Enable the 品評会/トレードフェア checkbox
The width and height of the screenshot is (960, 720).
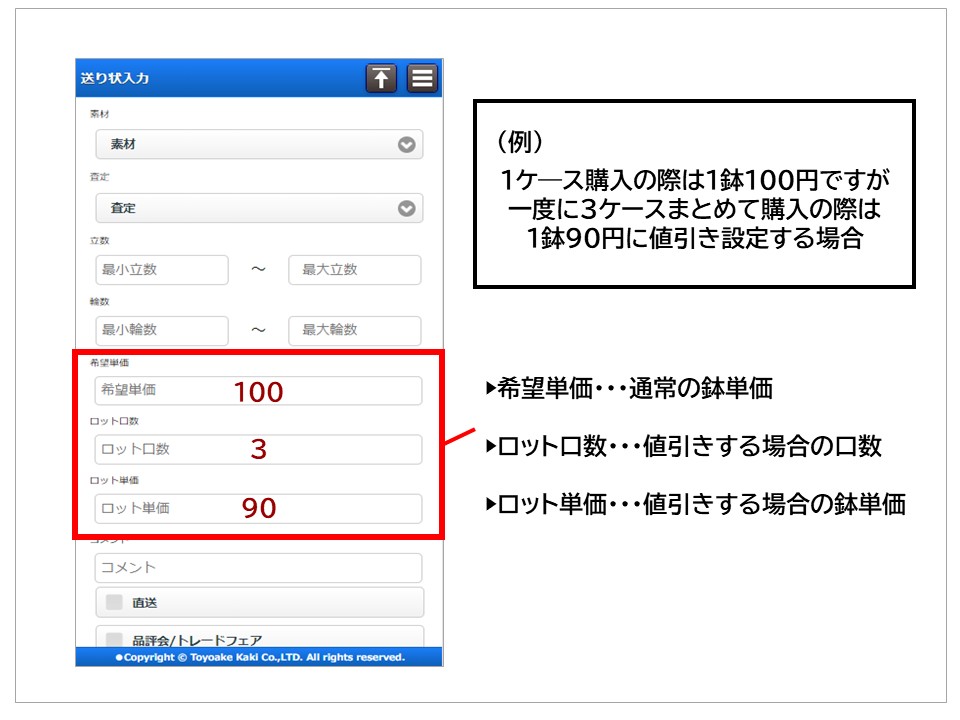coord(115,639)
